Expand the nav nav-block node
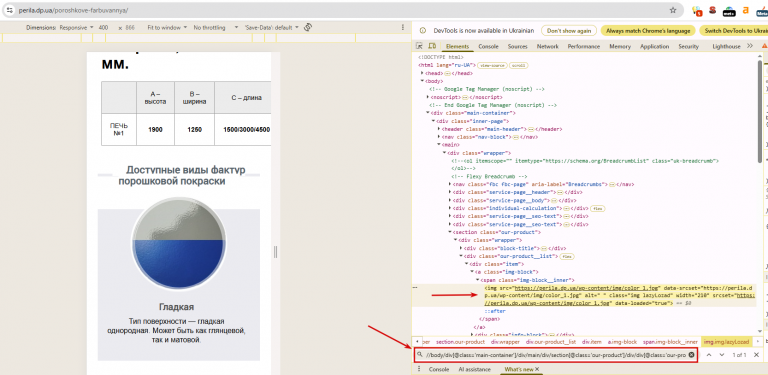Viewport: 768px width, 375px height. 439,137
